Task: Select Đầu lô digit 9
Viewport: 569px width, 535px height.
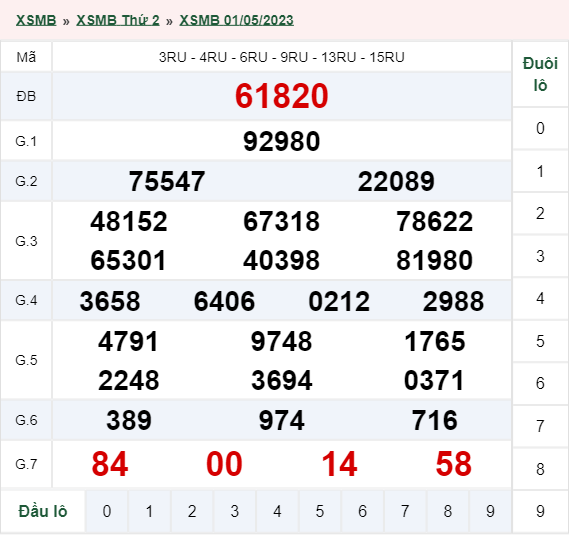Action: pyautogui.click(x=490, y=511)
